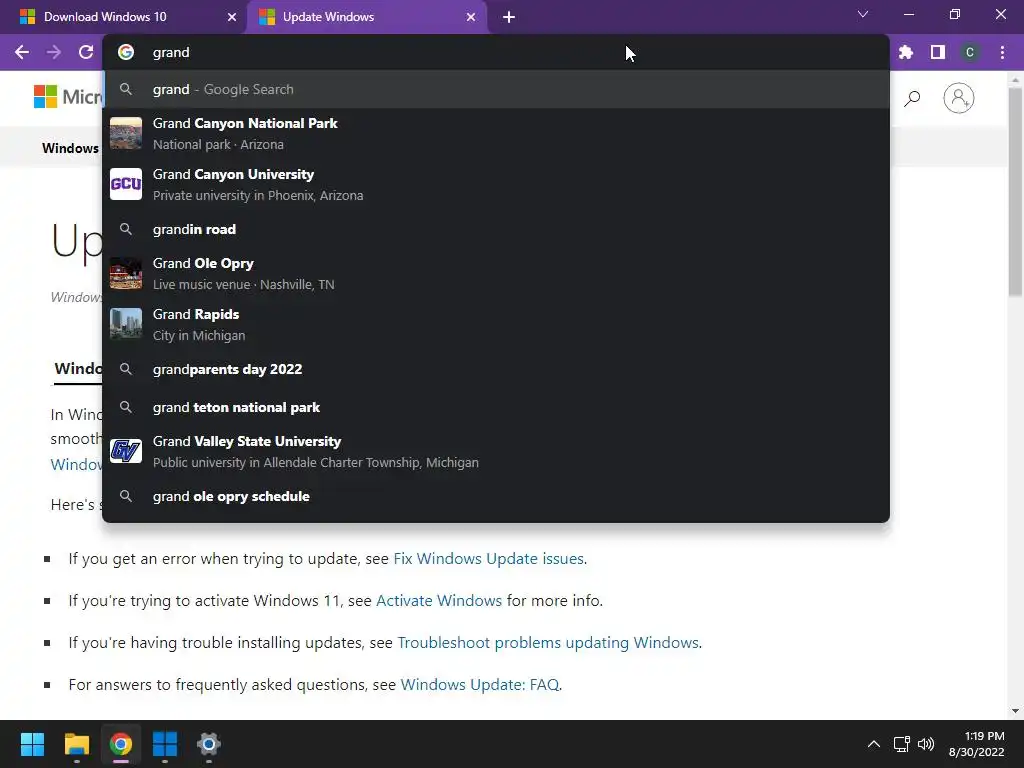Open File Explorer from the taskbar
This screenshot has width=1024, height=768.
tap(76, 744)
